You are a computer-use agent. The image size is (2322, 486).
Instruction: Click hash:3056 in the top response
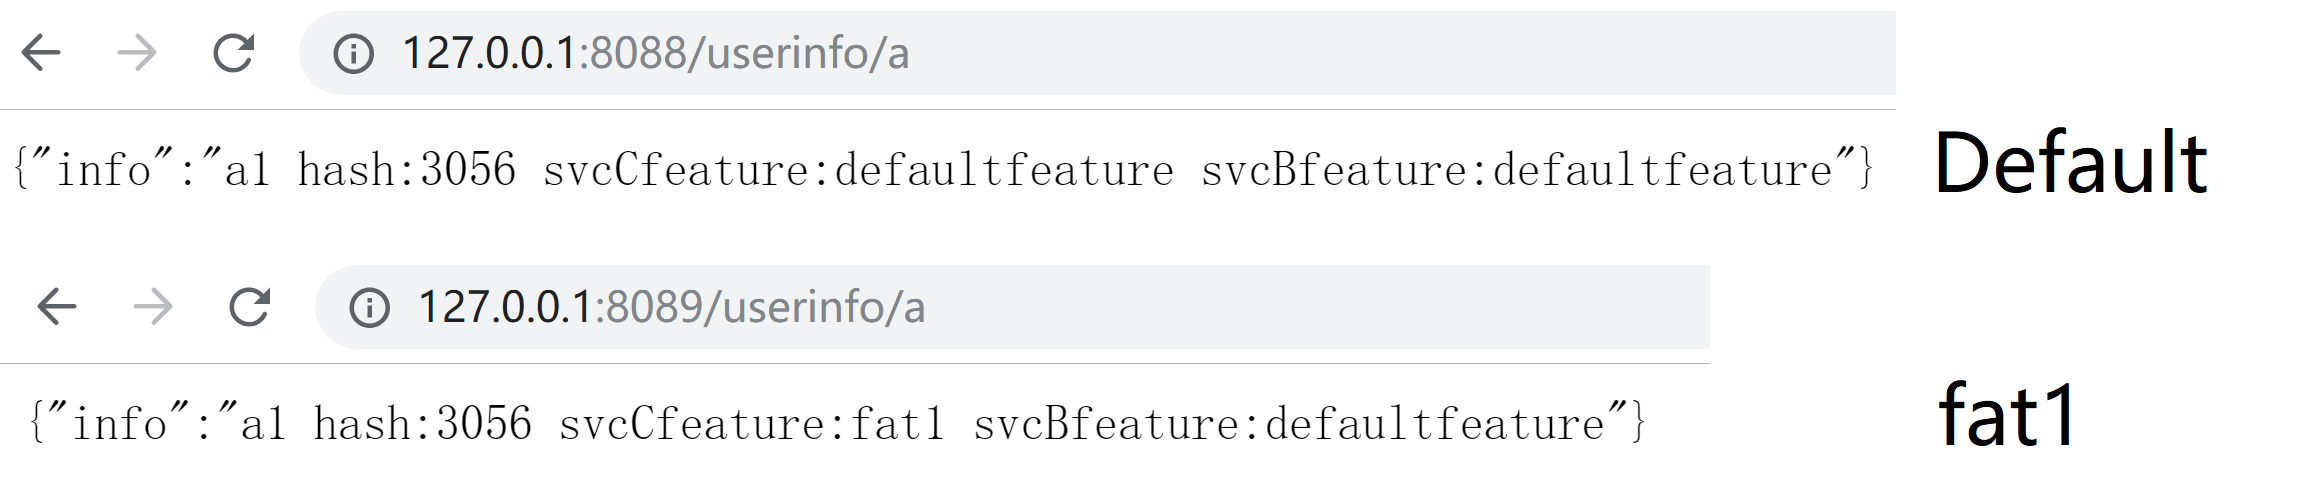tap(407, 170)
